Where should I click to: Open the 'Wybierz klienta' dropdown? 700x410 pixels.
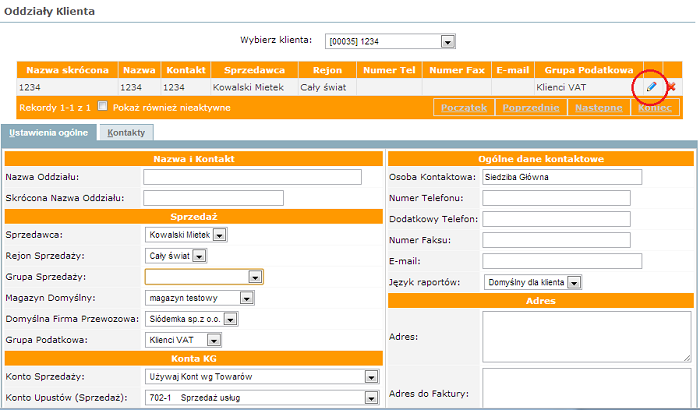point(390,42)
